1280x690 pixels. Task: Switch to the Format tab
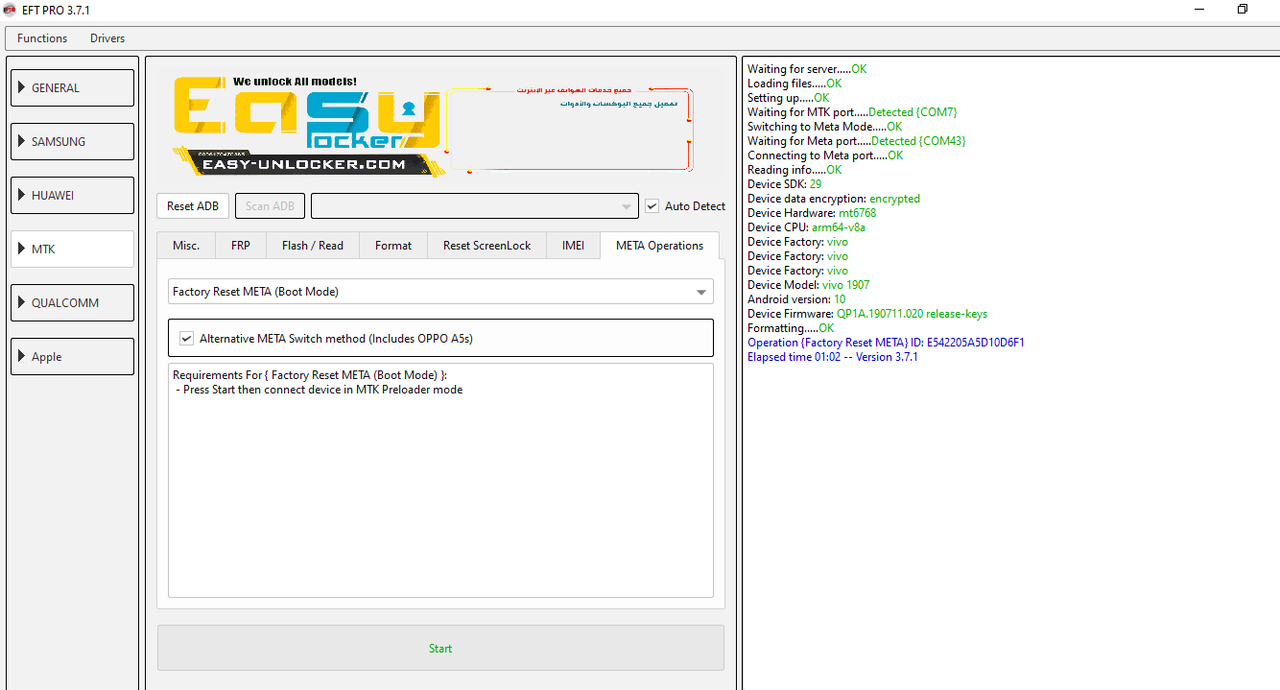coord(393,245)
